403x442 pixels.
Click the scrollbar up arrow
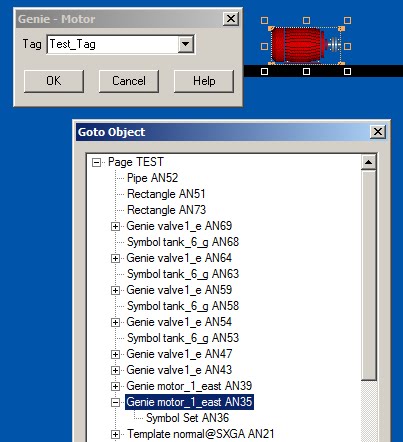[x=369, y=162]
